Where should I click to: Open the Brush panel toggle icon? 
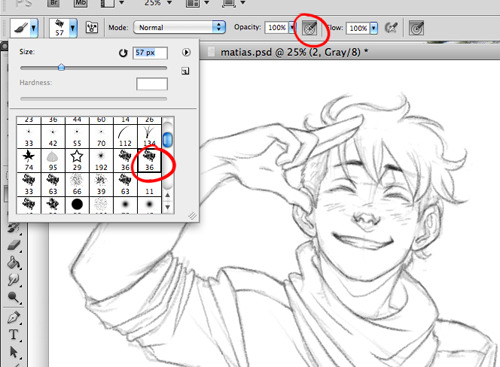92,27
